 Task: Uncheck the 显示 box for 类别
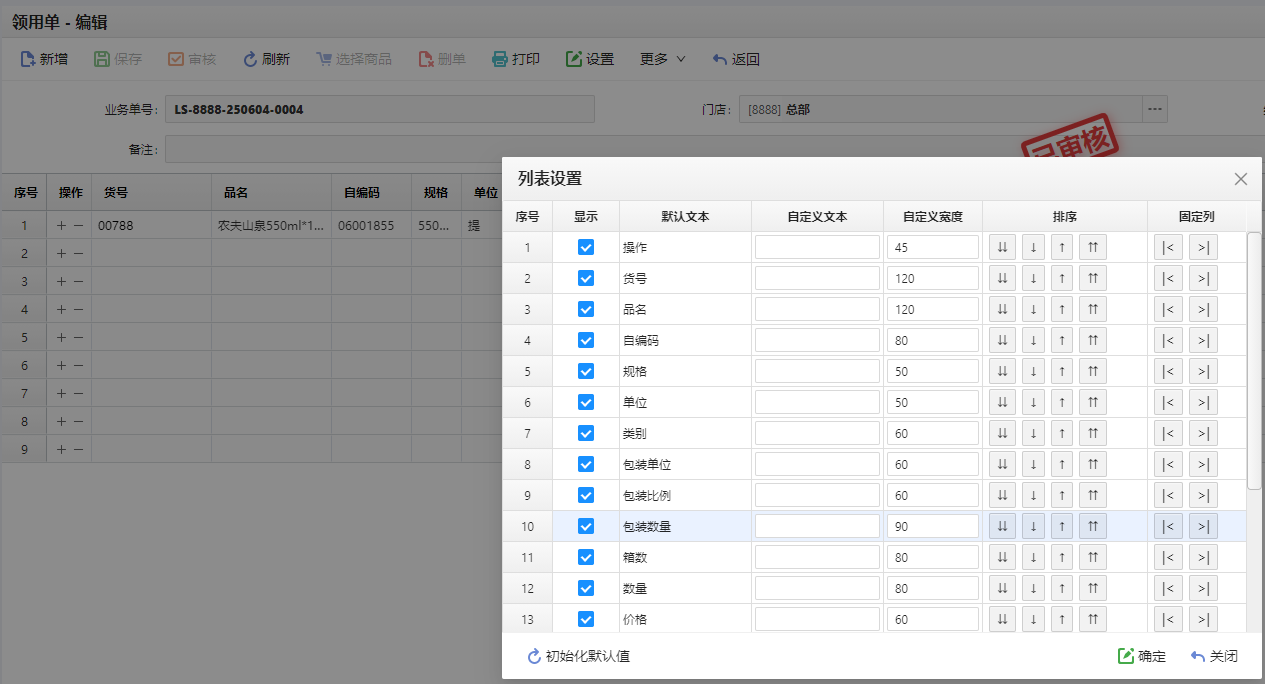(x=586, y=433)
